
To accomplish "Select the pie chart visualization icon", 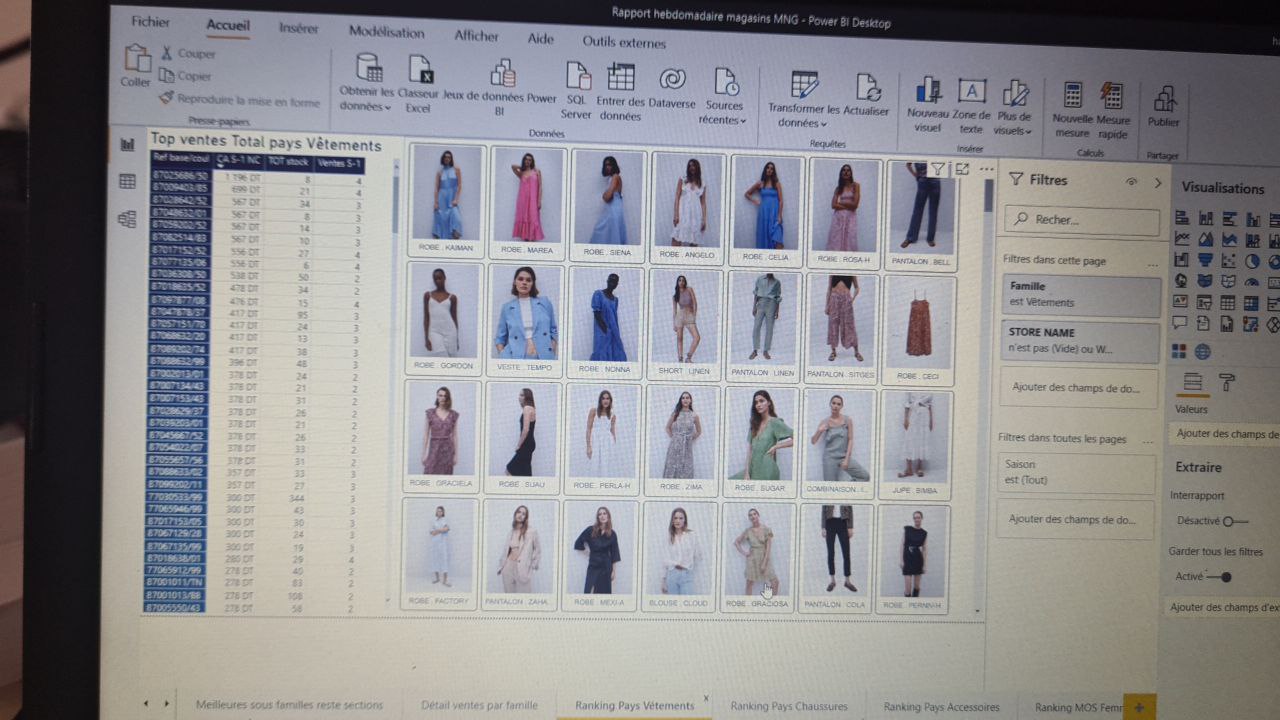I will (1251, 261).
